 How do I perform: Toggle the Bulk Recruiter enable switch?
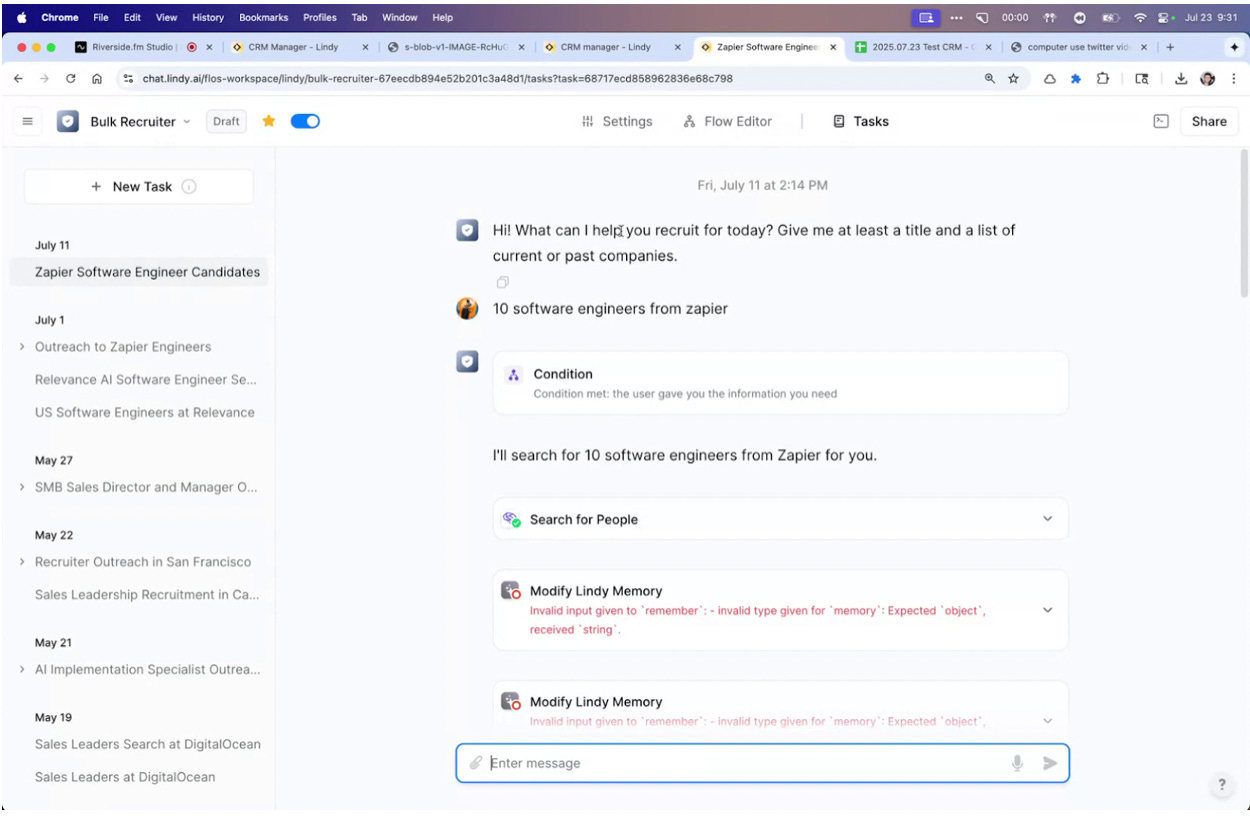[305, 121]
